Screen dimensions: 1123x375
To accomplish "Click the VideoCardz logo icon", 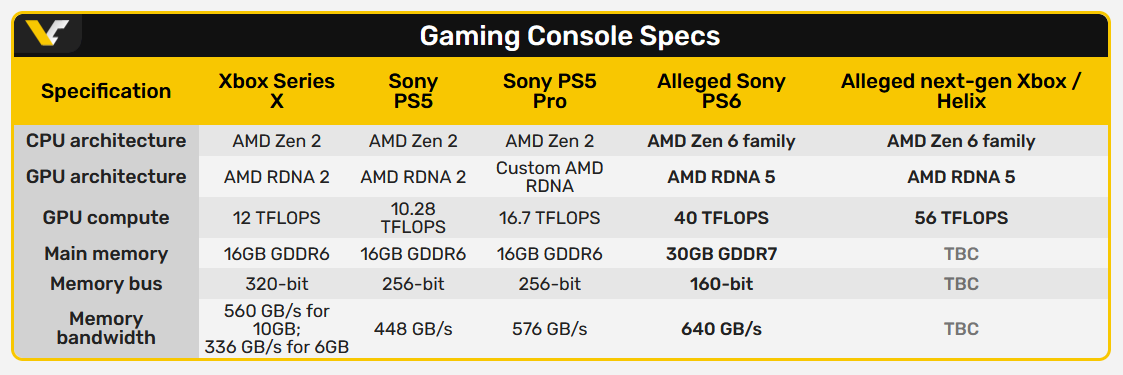I will pyautogui.click(x=48, y=34).
